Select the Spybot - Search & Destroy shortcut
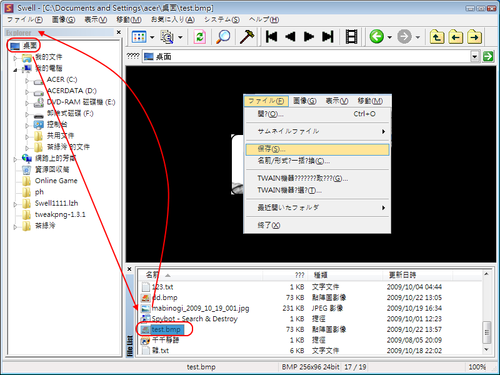 click(x=195, y=319)
